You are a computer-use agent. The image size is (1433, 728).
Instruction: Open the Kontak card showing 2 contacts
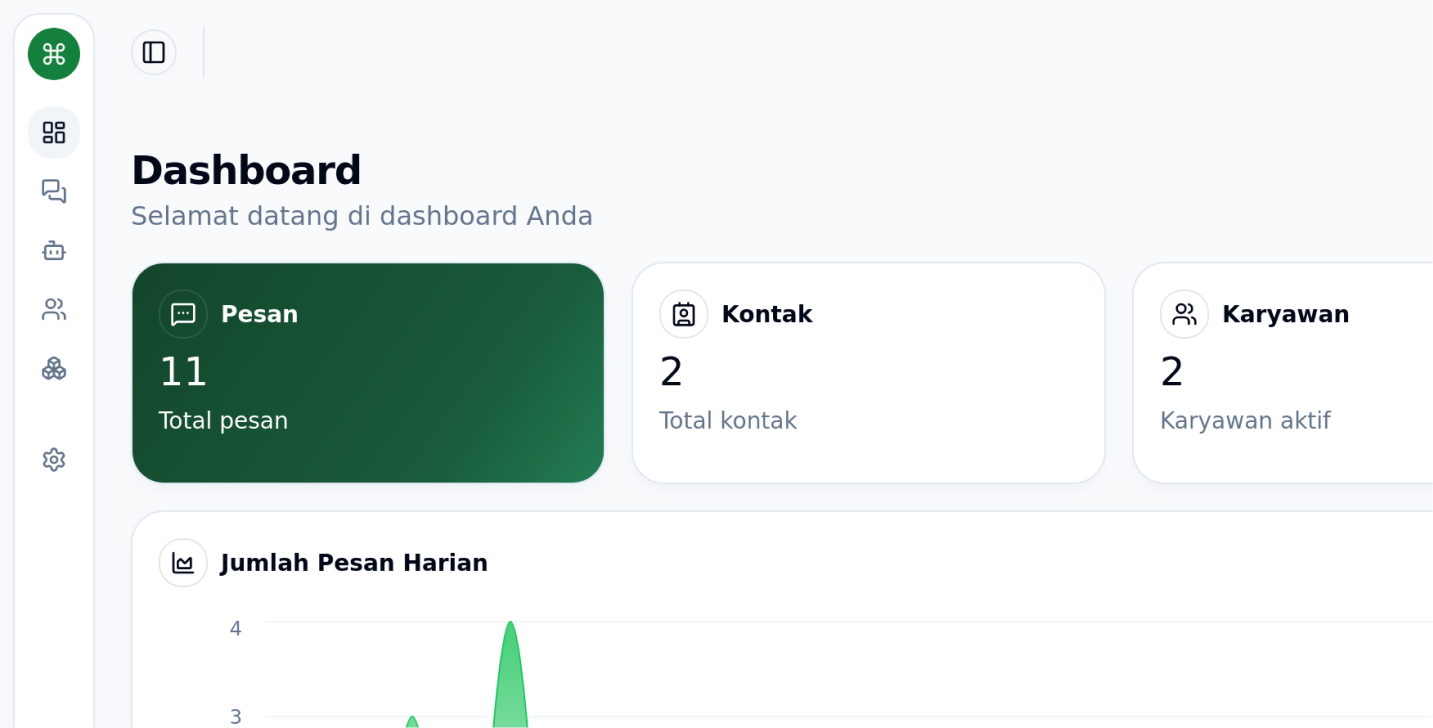868,373
